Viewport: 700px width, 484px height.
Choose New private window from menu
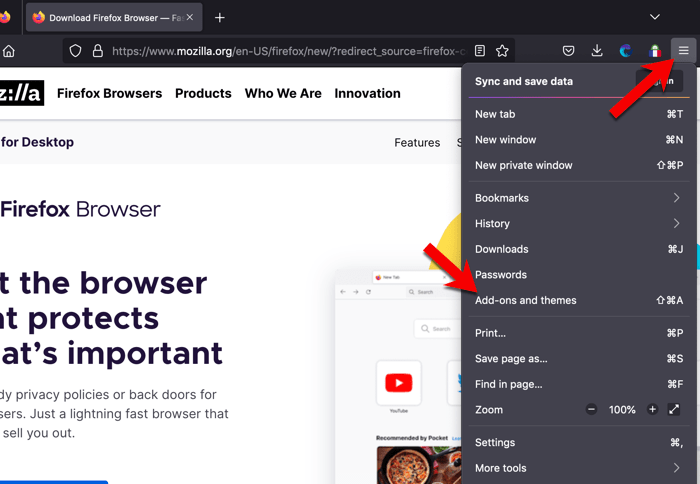coord(524,165)
